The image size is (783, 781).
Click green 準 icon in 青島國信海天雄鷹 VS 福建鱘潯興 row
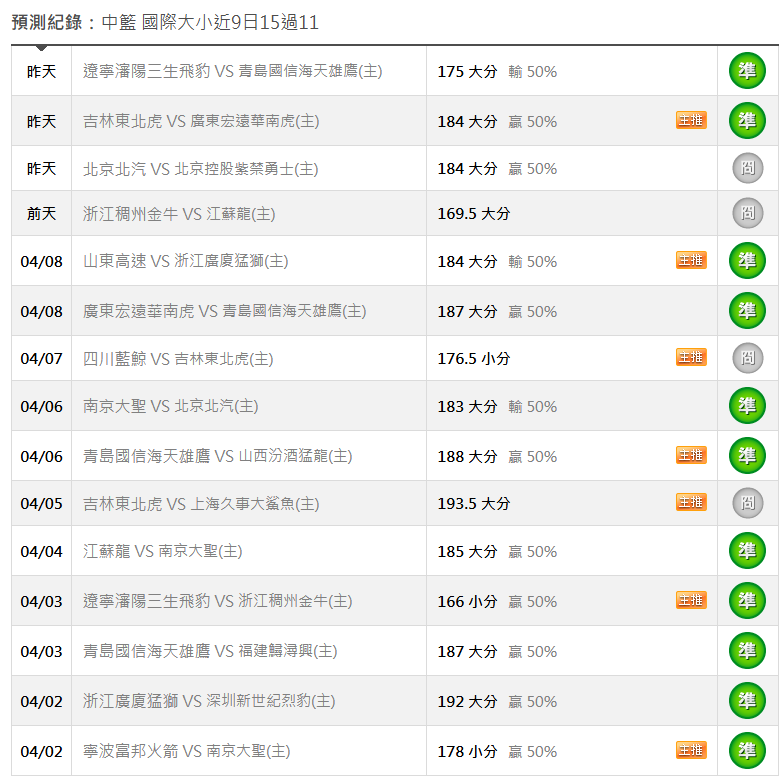747,650
